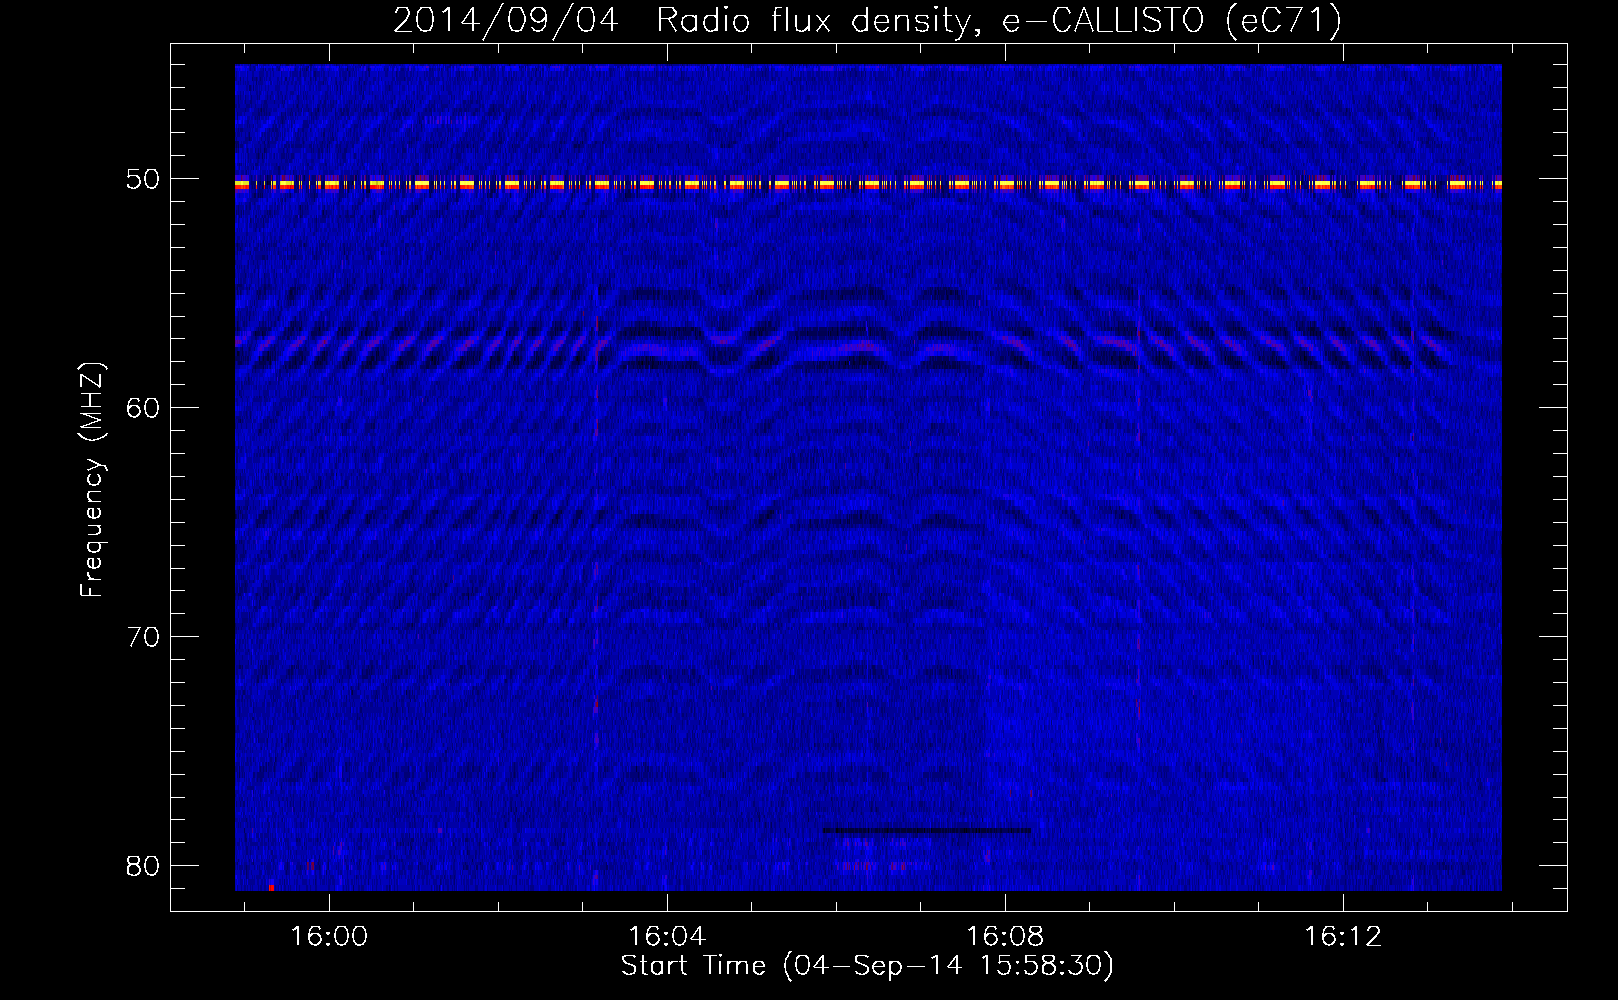Viewport: 1618px width, 1000px height.
Task: Click the 60 frequency tick label
Action: tap(143, 407)
